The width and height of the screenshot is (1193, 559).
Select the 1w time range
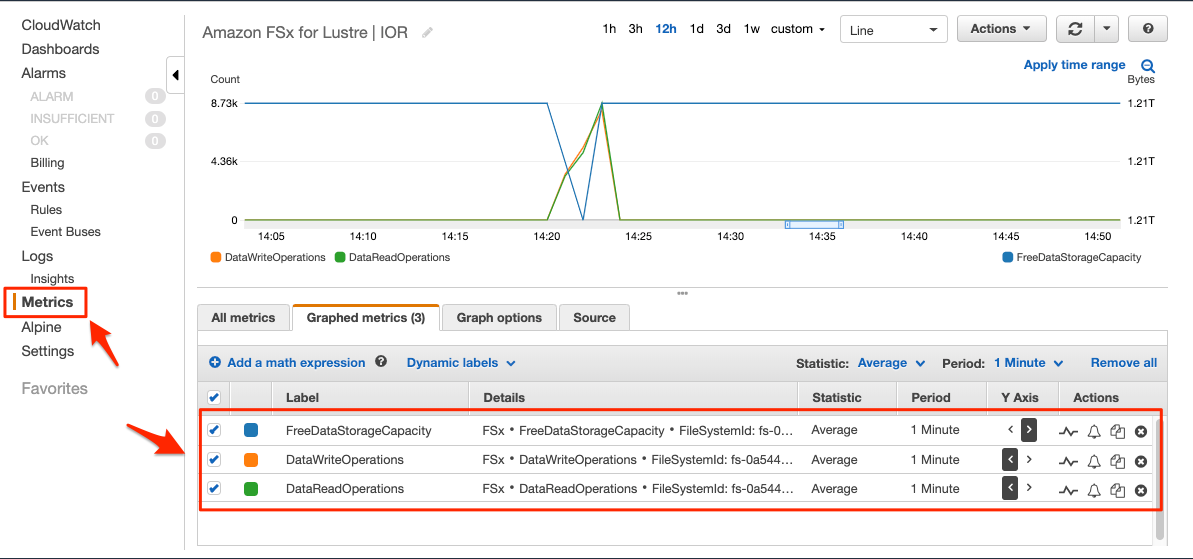[x=752, y=29]
